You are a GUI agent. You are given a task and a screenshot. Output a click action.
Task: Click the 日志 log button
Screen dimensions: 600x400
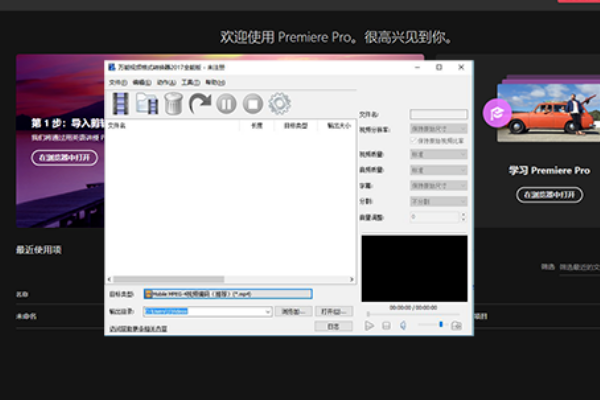pyautogui.click(x=334, y=327)
